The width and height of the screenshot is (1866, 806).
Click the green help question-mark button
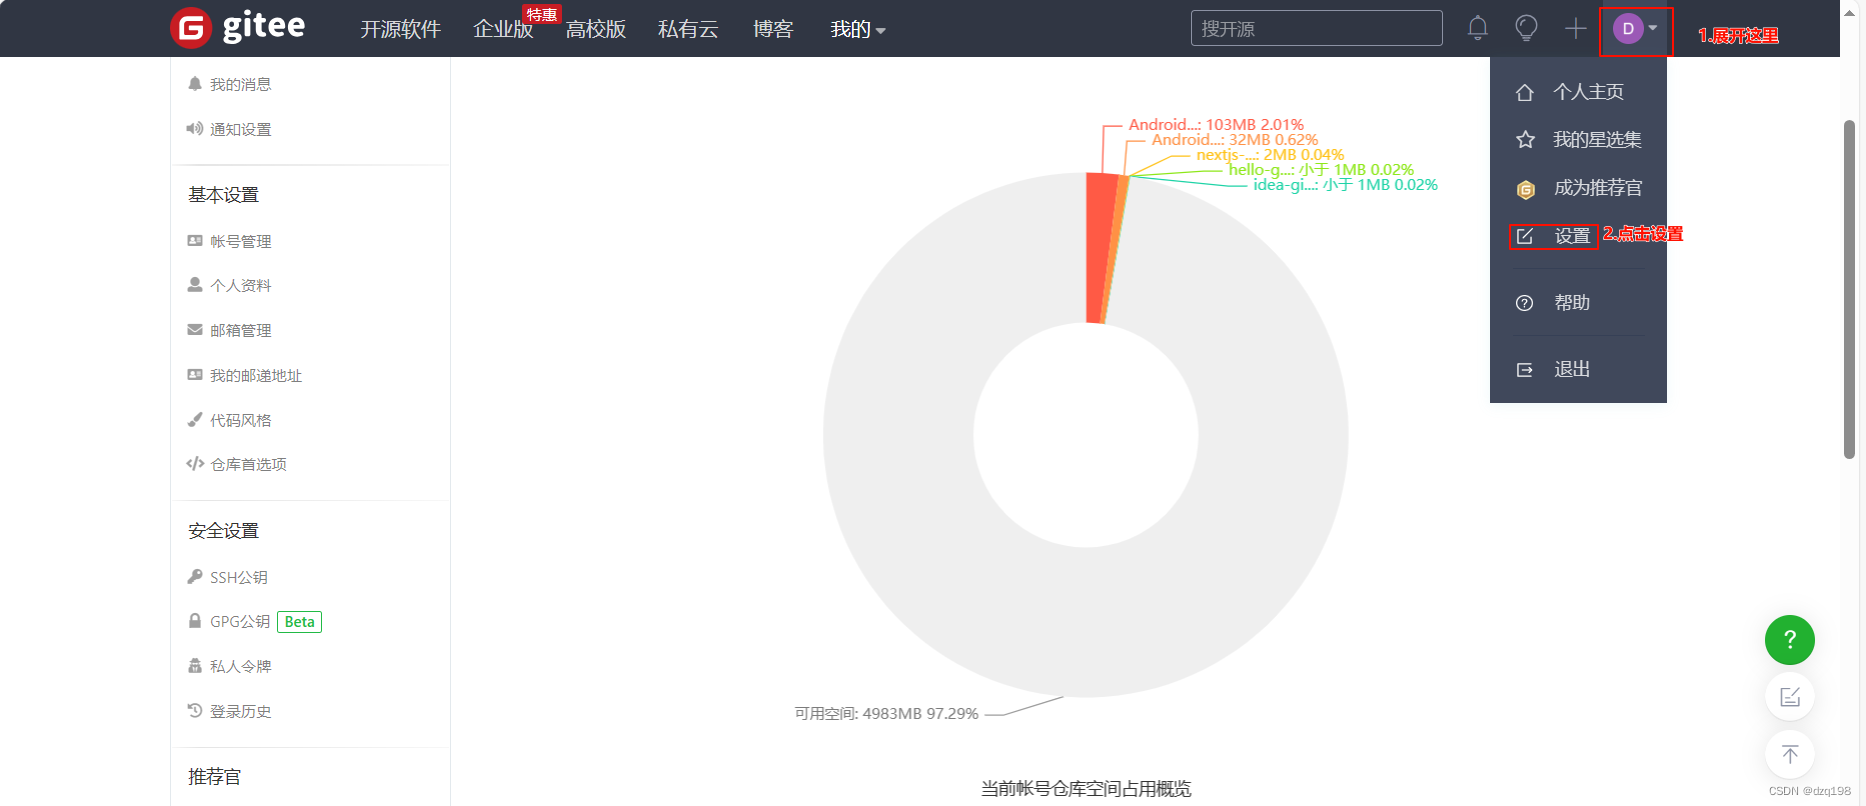click(x=1790, y=640)
